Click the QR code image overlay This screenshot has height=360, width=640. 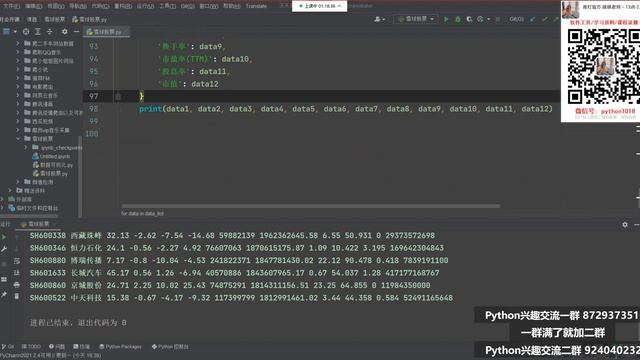click(x=603, y=67)
